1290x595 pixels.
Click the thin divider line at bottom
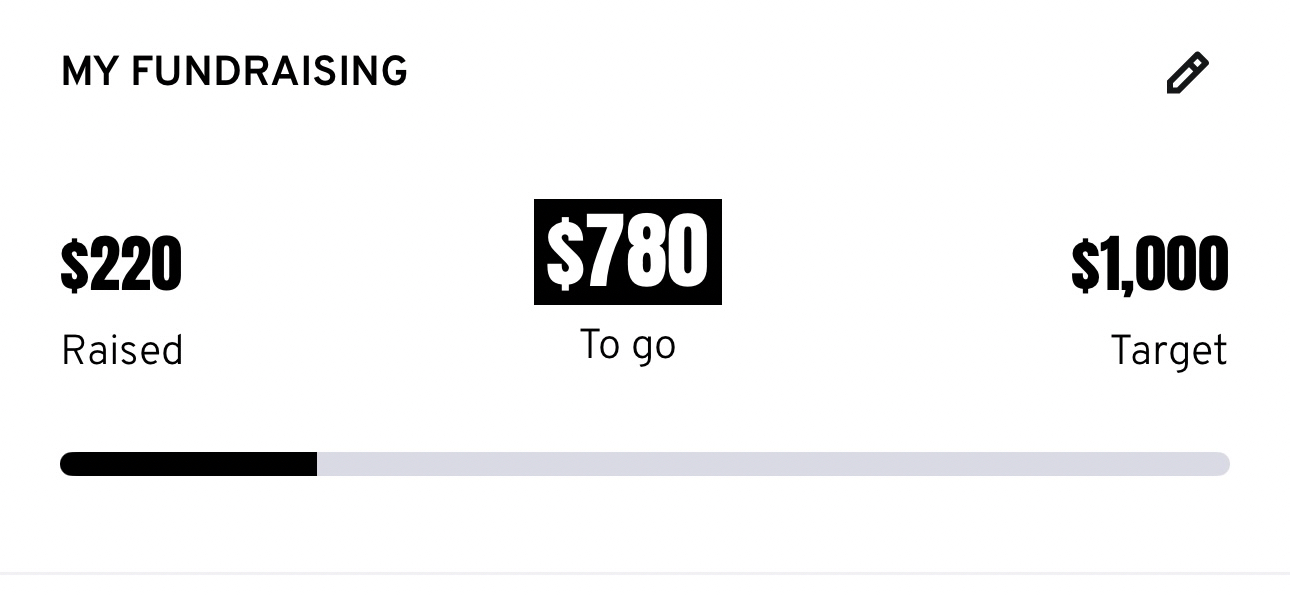pos(645,573)
